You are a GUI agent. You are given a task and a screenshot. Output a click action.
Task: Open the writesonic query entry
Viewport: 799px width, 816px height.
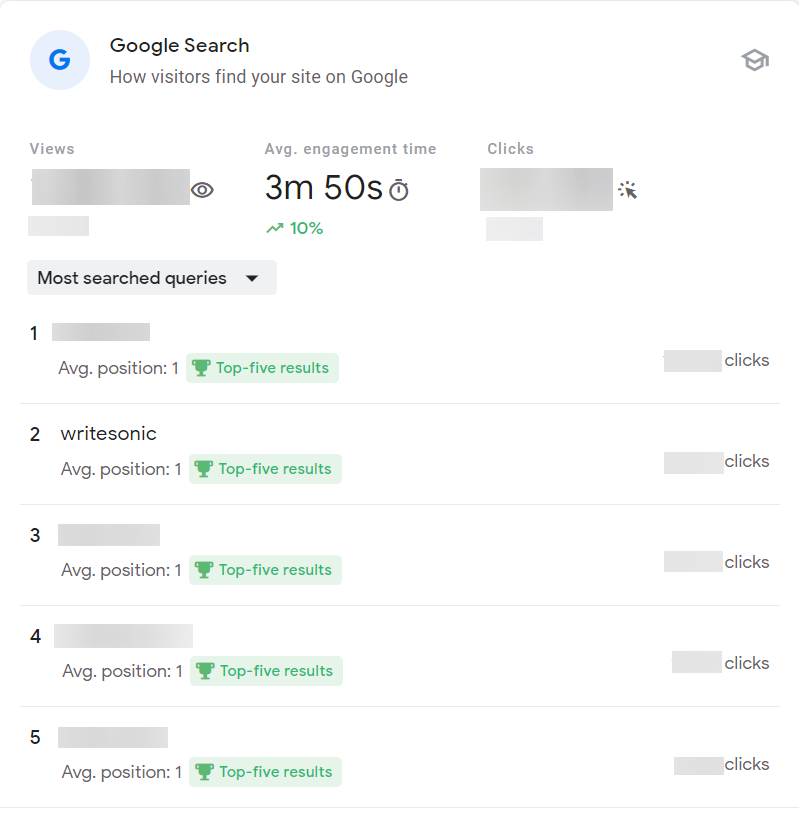tap(108, 434)
